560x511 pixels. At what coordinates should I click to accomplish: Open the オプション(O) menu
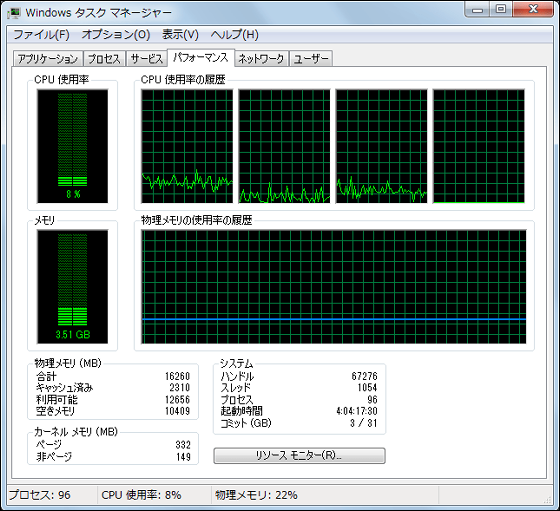[116, 35]
